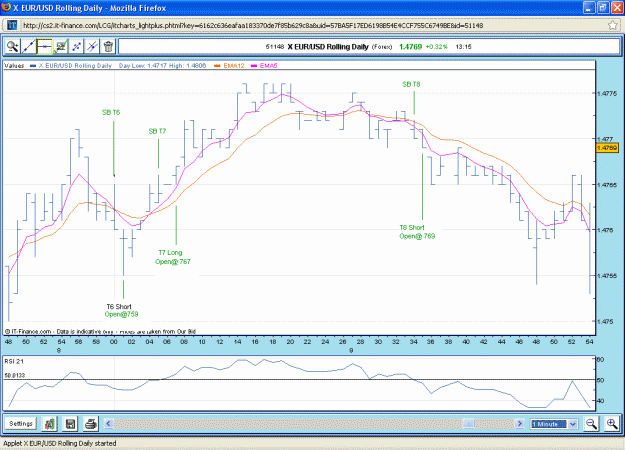Image resolution: width=625 pixels, height=450 pixels.
Task: Click the floppy disk save icon
Action: [x=71, y=423]
